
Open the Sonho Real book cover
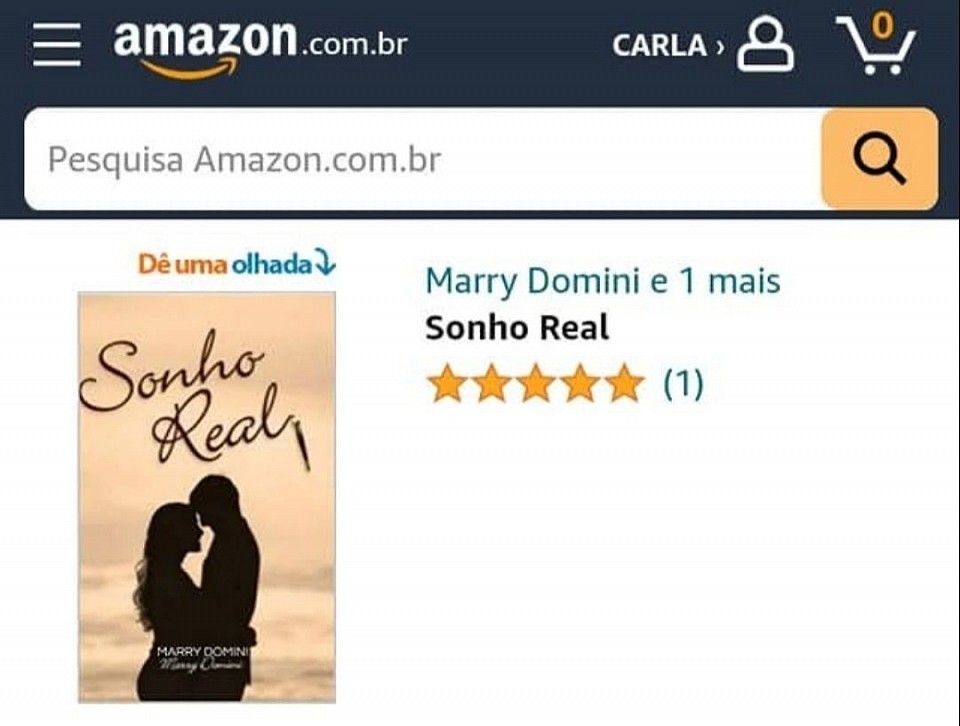(207, 497)
